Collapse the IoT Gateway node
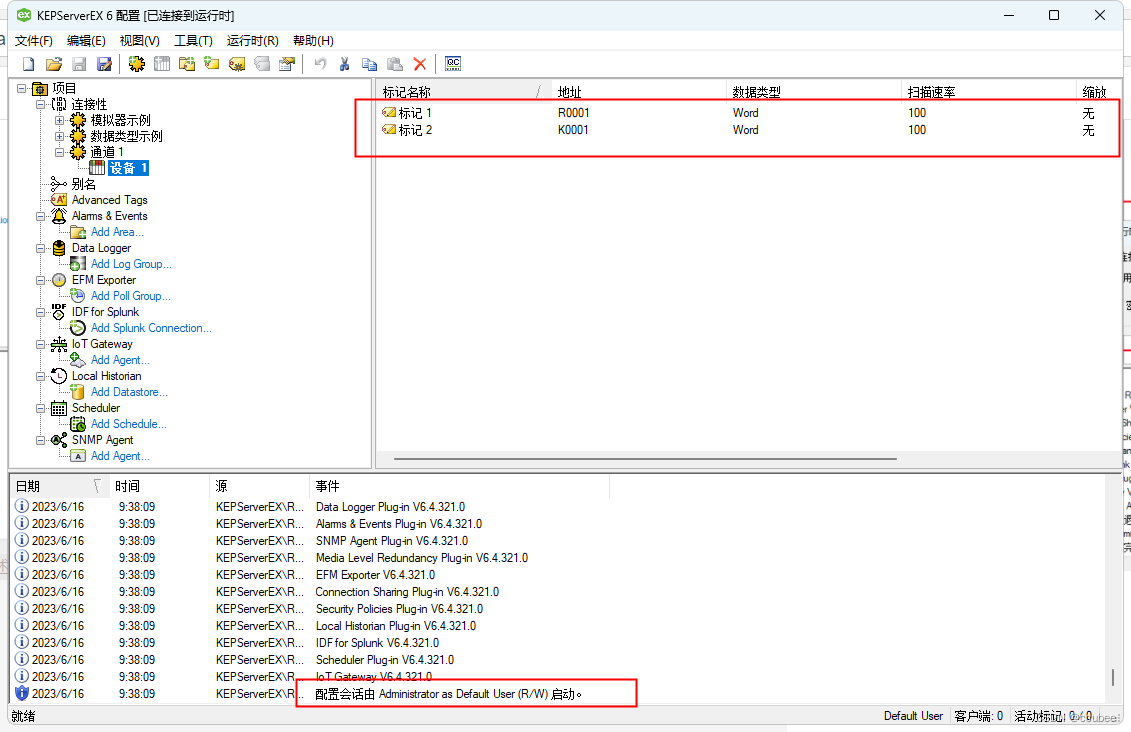The height and width of the screenshot is (732, 1131). 40,344
